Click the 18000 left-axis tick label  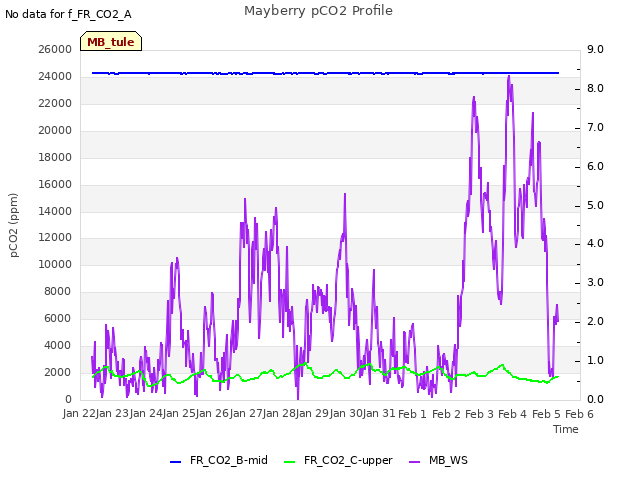[55, 157]
